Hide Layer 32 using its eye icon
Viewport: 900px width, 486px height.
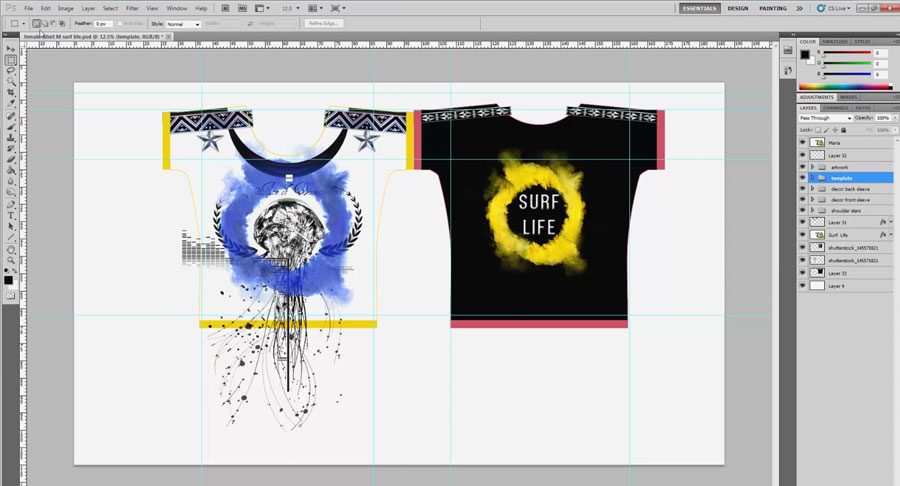point(802,155)
